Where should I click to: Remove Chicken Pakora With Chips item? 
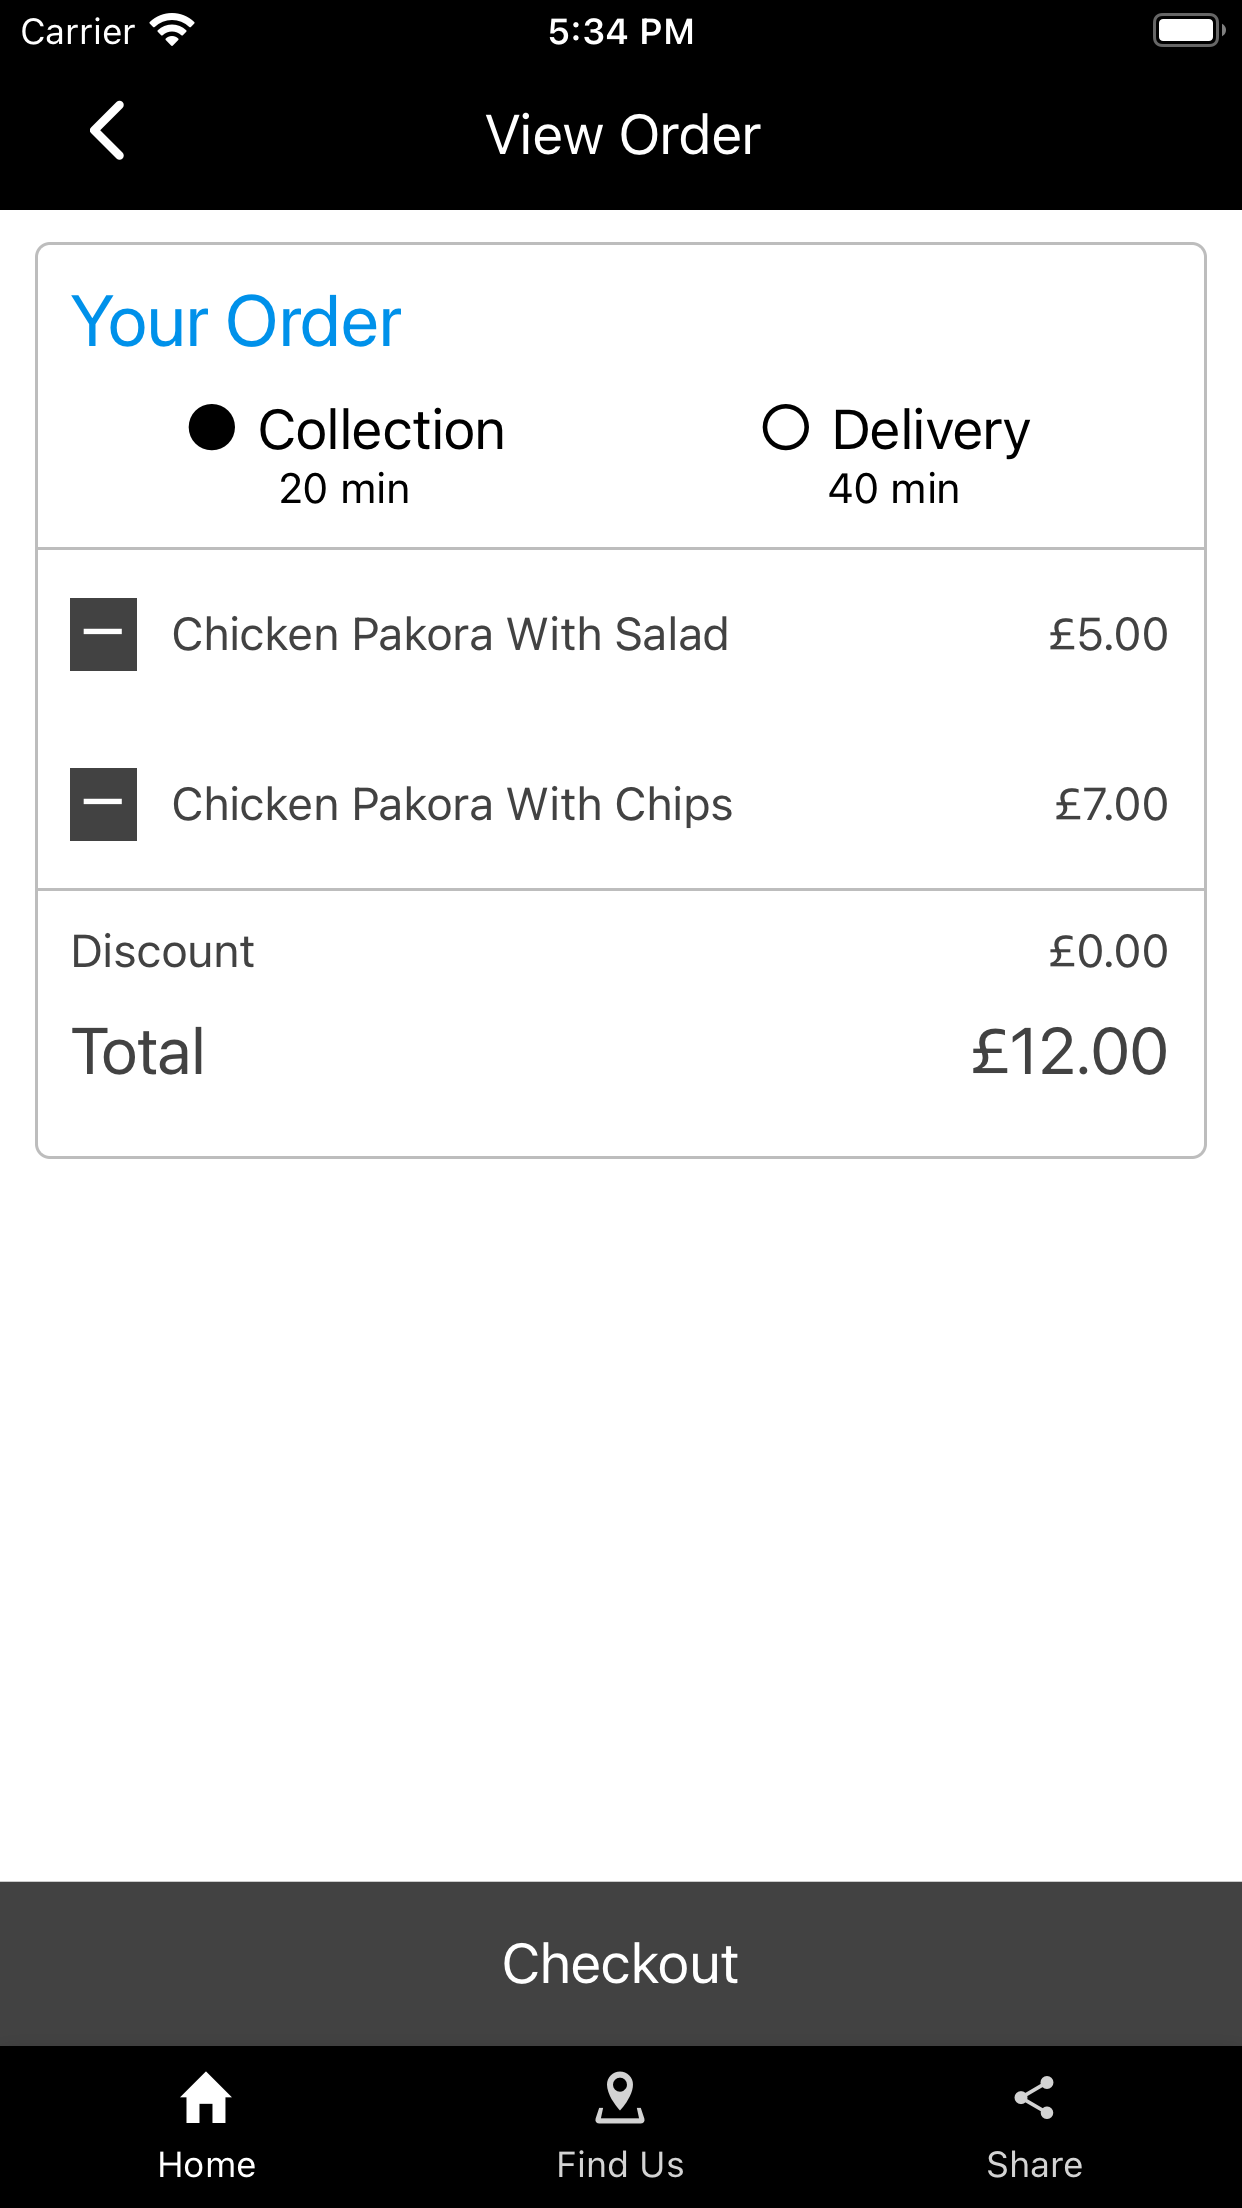tap(103, 804)
